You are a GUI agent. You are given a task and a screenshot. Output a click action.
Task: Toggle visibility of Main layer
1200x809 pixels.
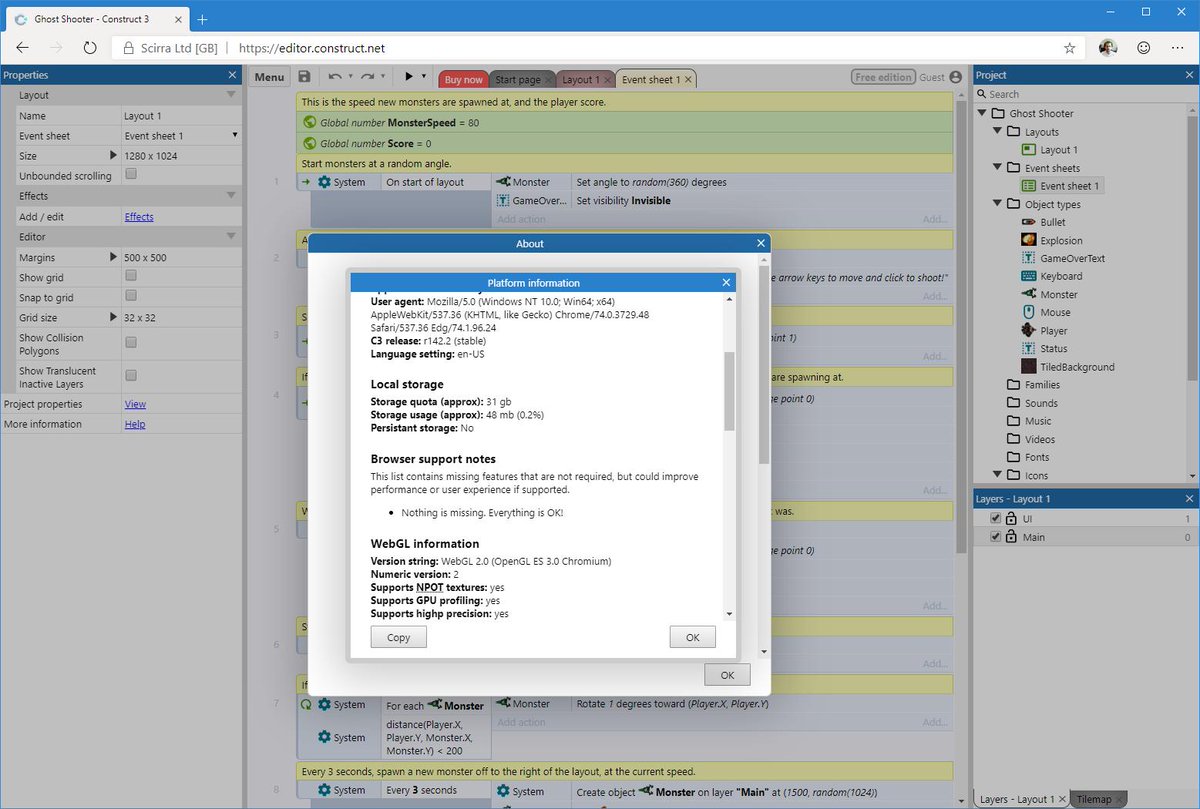coord(995,537)
